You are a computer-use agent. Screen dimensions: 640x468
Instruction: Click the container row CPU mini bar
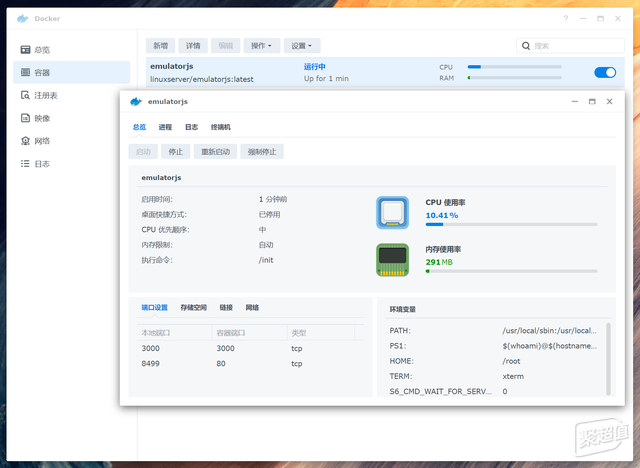click(x=515, y=67)
